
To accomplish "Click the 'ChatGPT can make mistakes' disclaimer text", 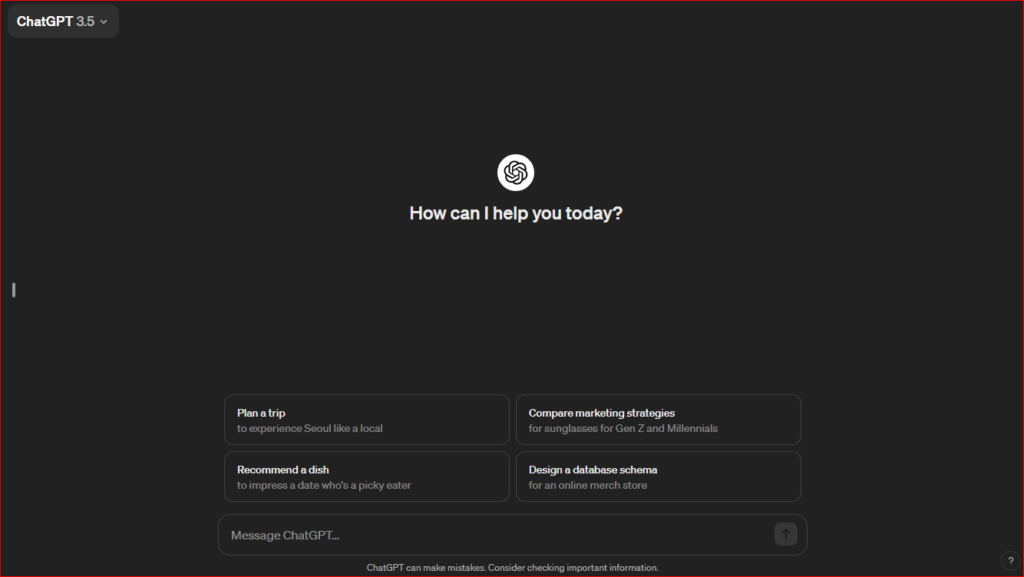I will pyautogui.click(x=513, y=568).
